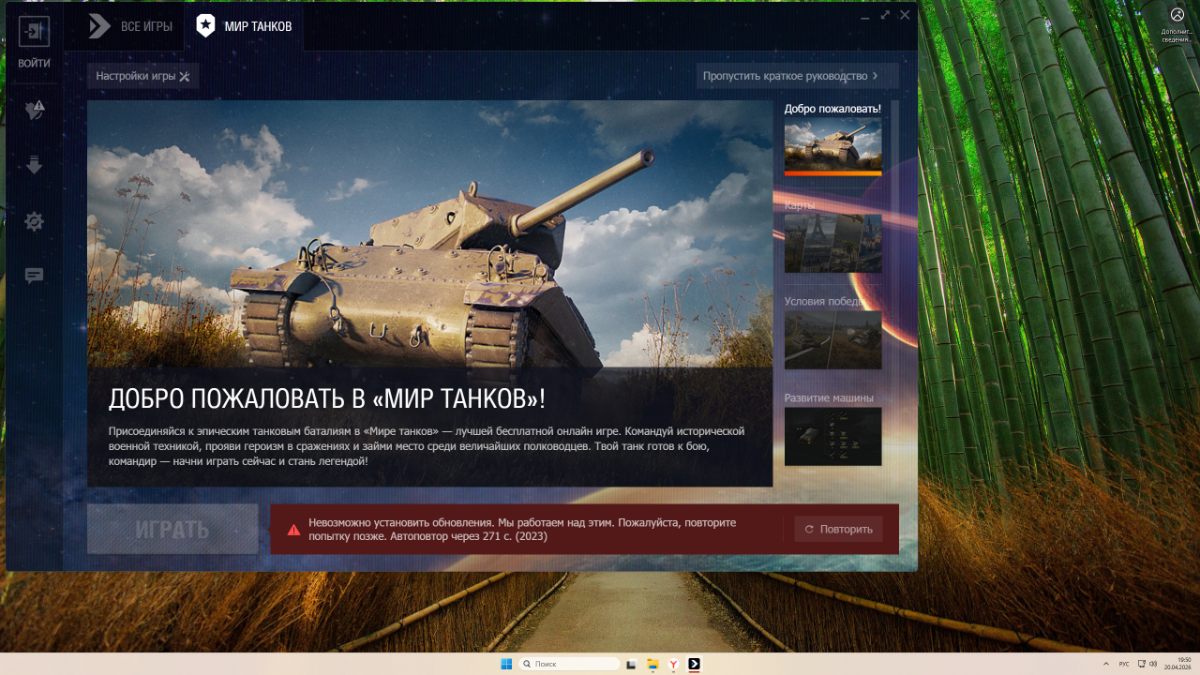Open Настройки игры game settings
Viewport: 1200px width, 675px height.
coord(143,76)
